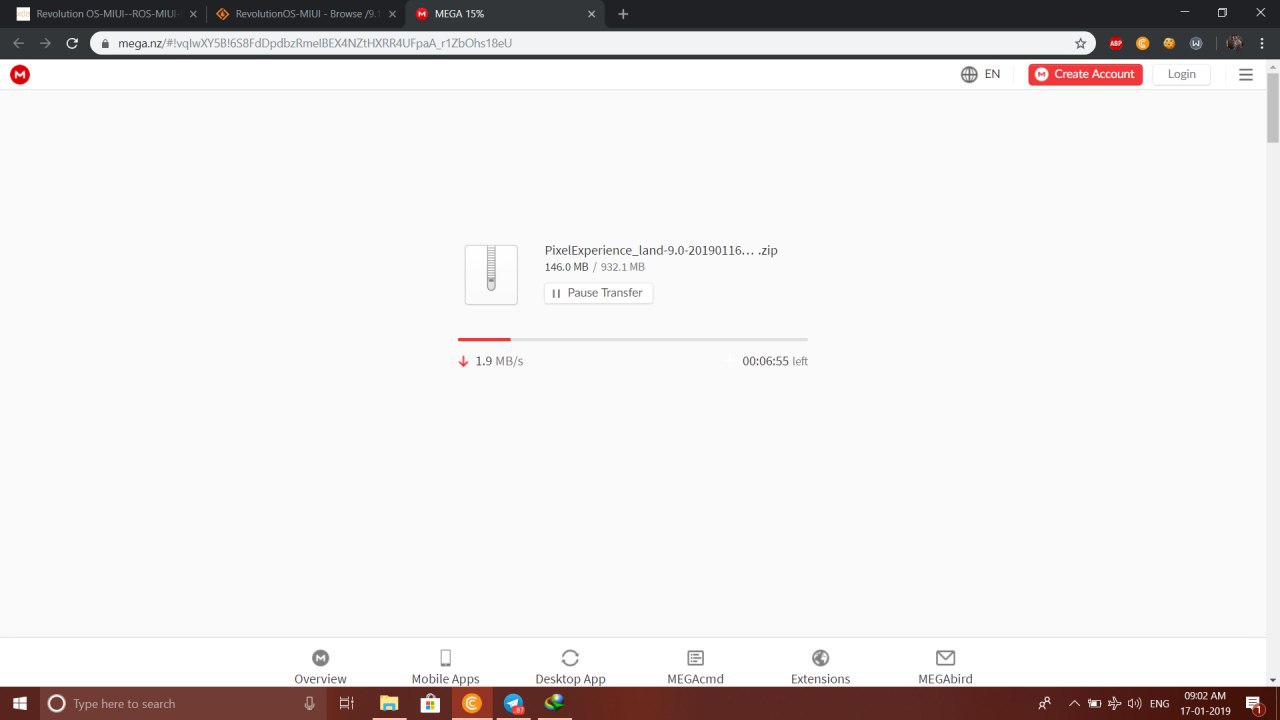1280x720 pixels.
Task: Click the Type here to search box
Action: [183, 703]
